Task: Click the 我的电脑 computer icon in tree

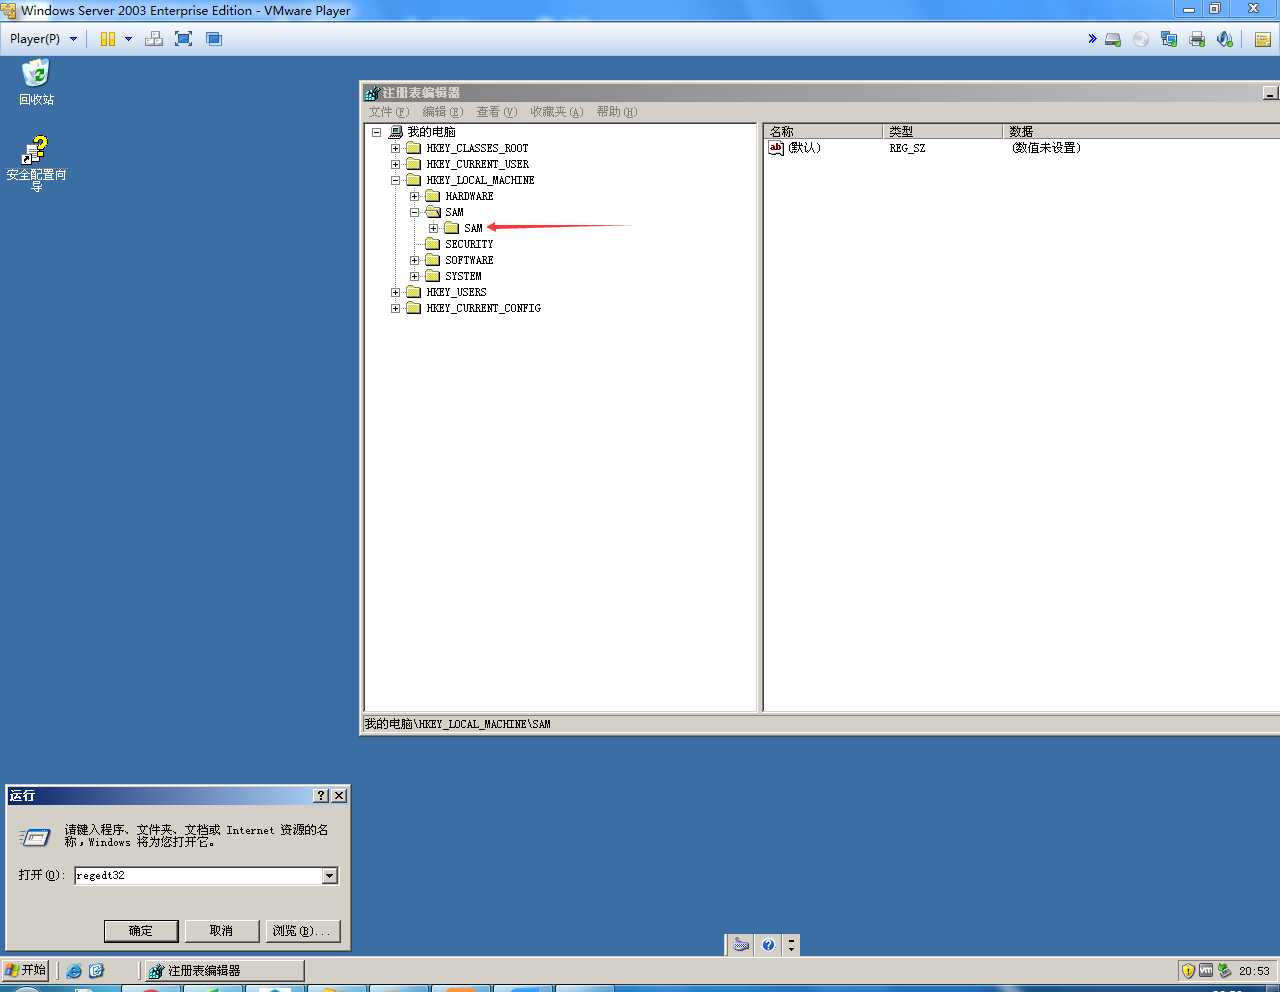Action: [396, 132]
